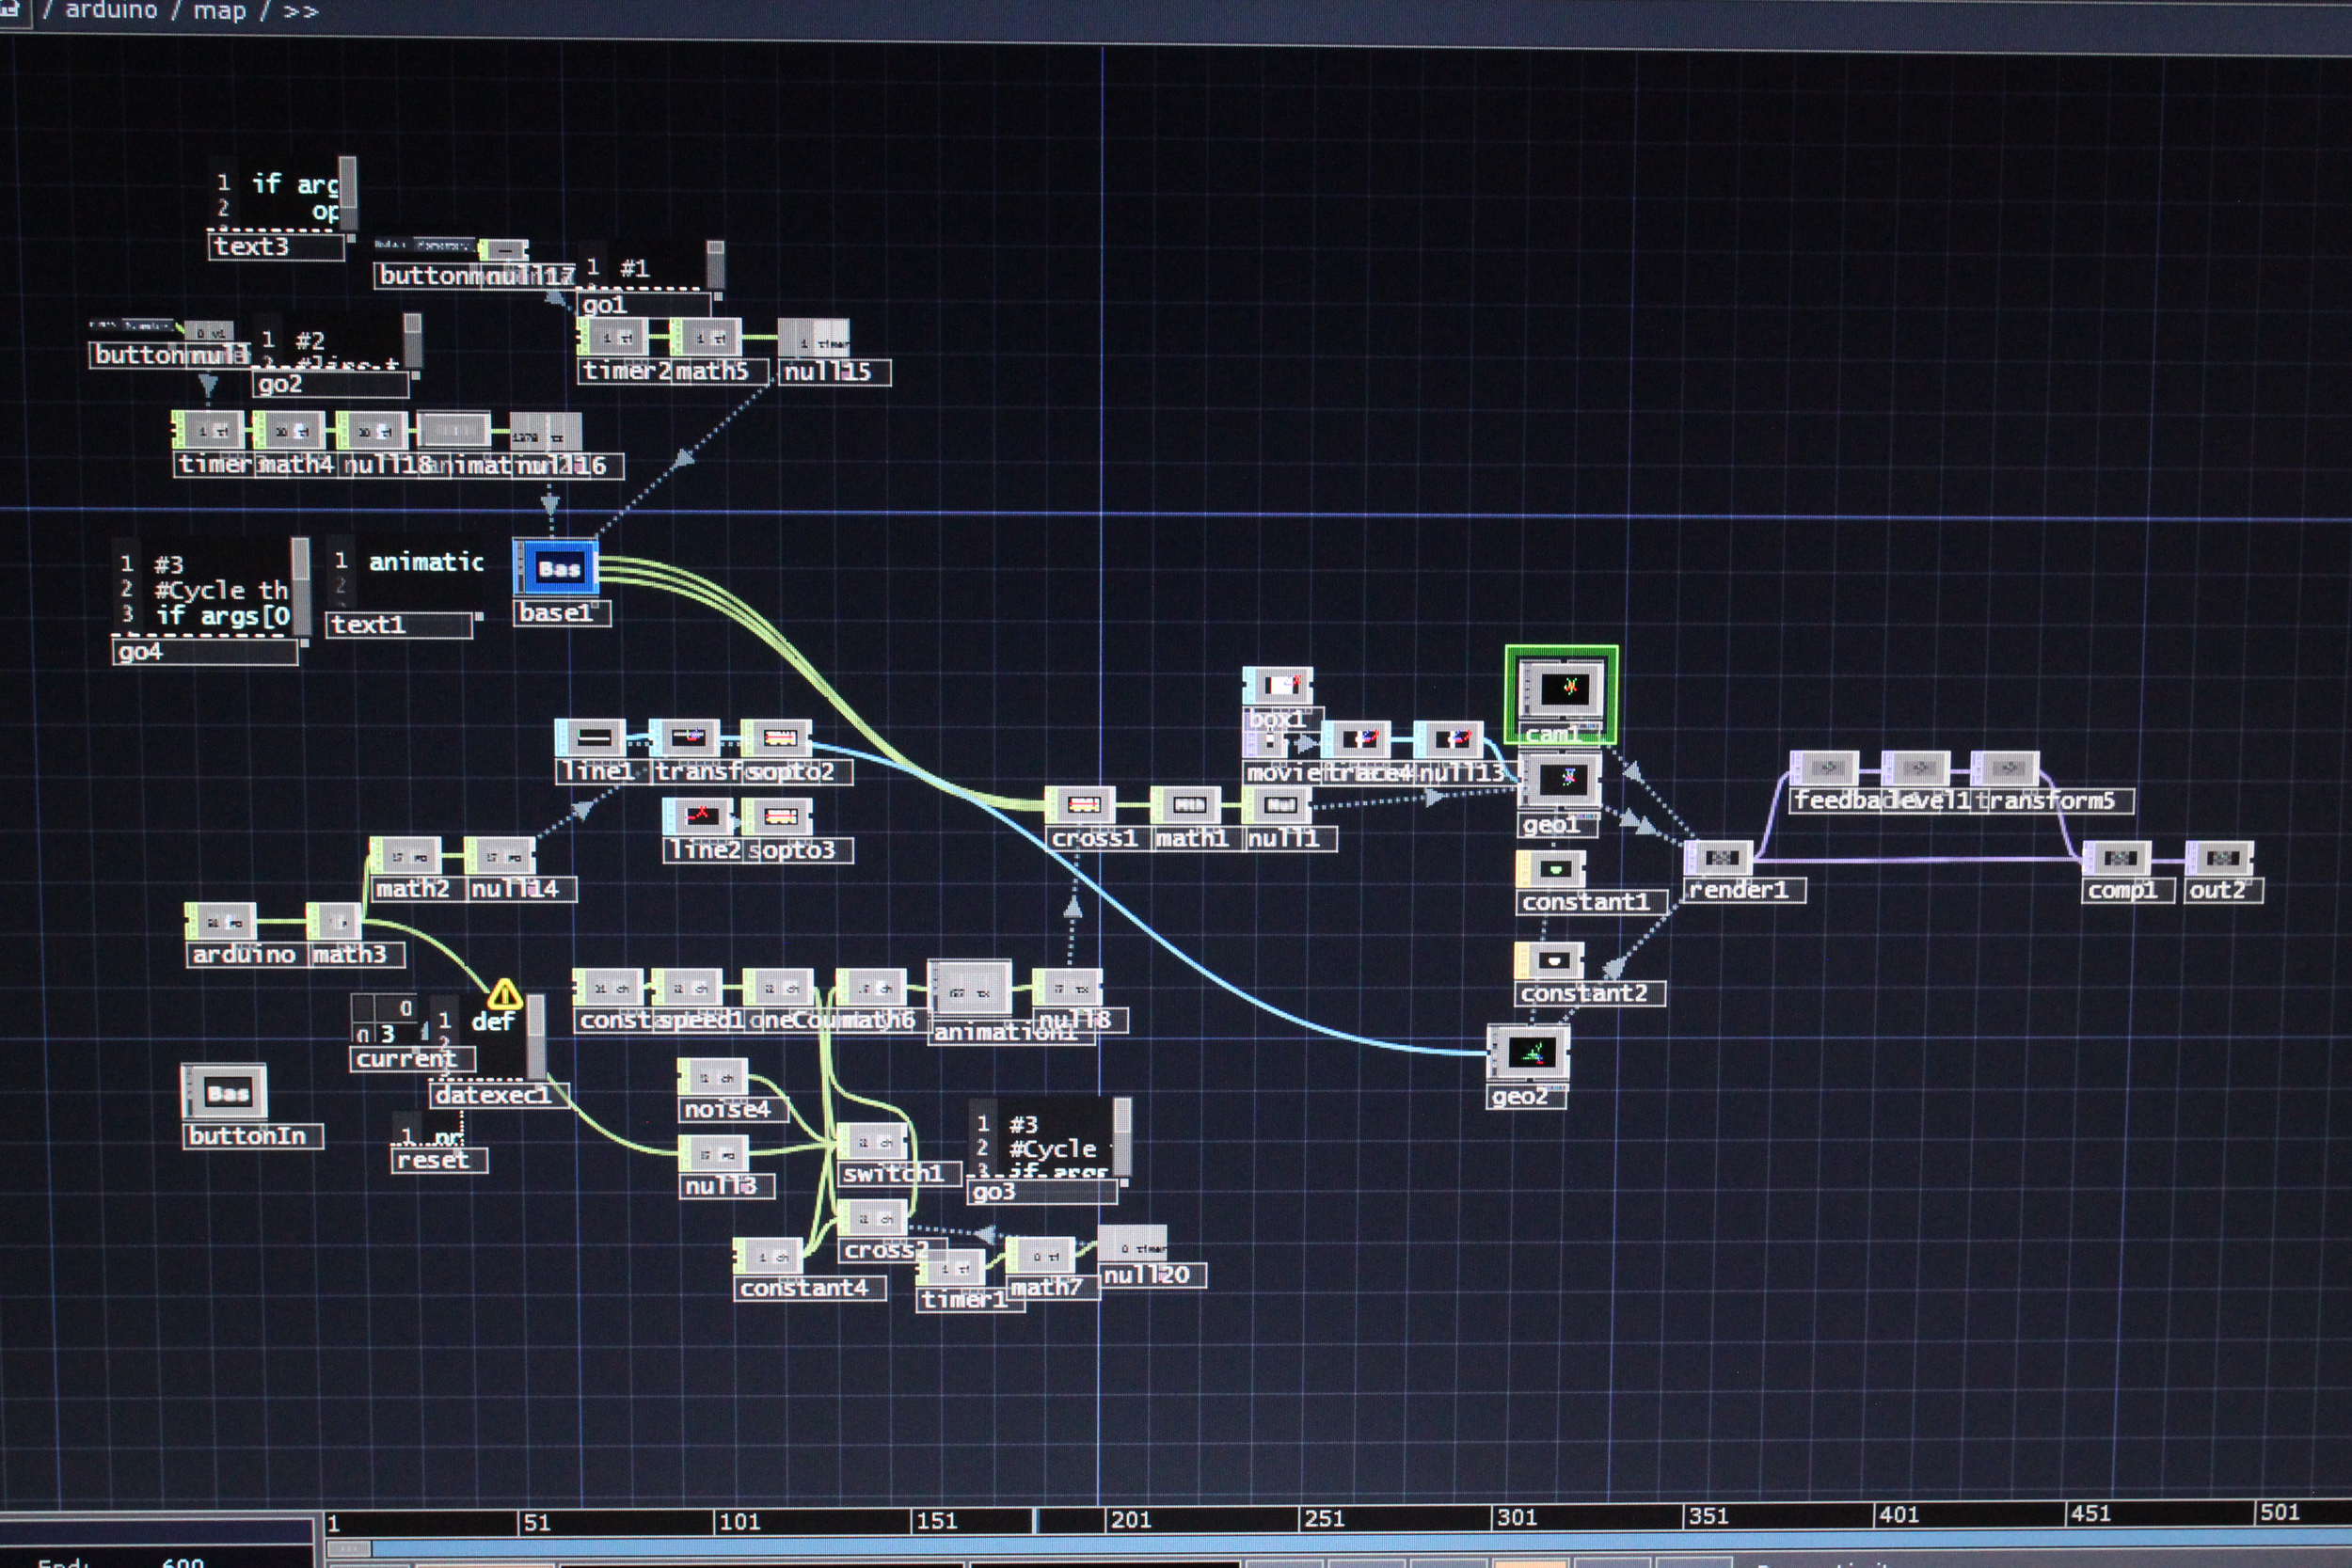Select the arduino node

tap(221, 921)
